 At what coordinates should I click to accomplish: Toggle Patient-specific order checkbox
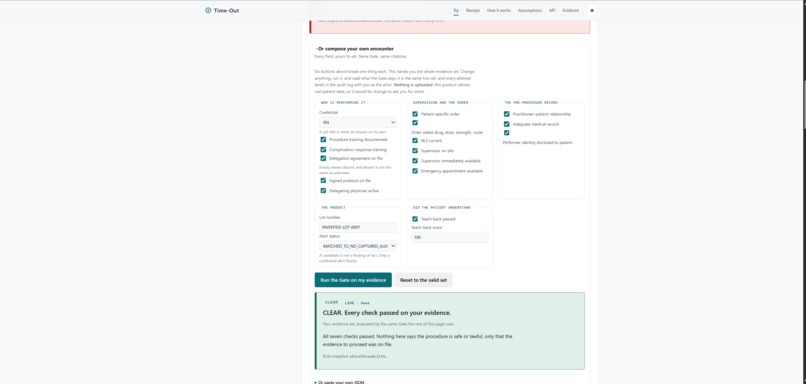coord(415,114)
